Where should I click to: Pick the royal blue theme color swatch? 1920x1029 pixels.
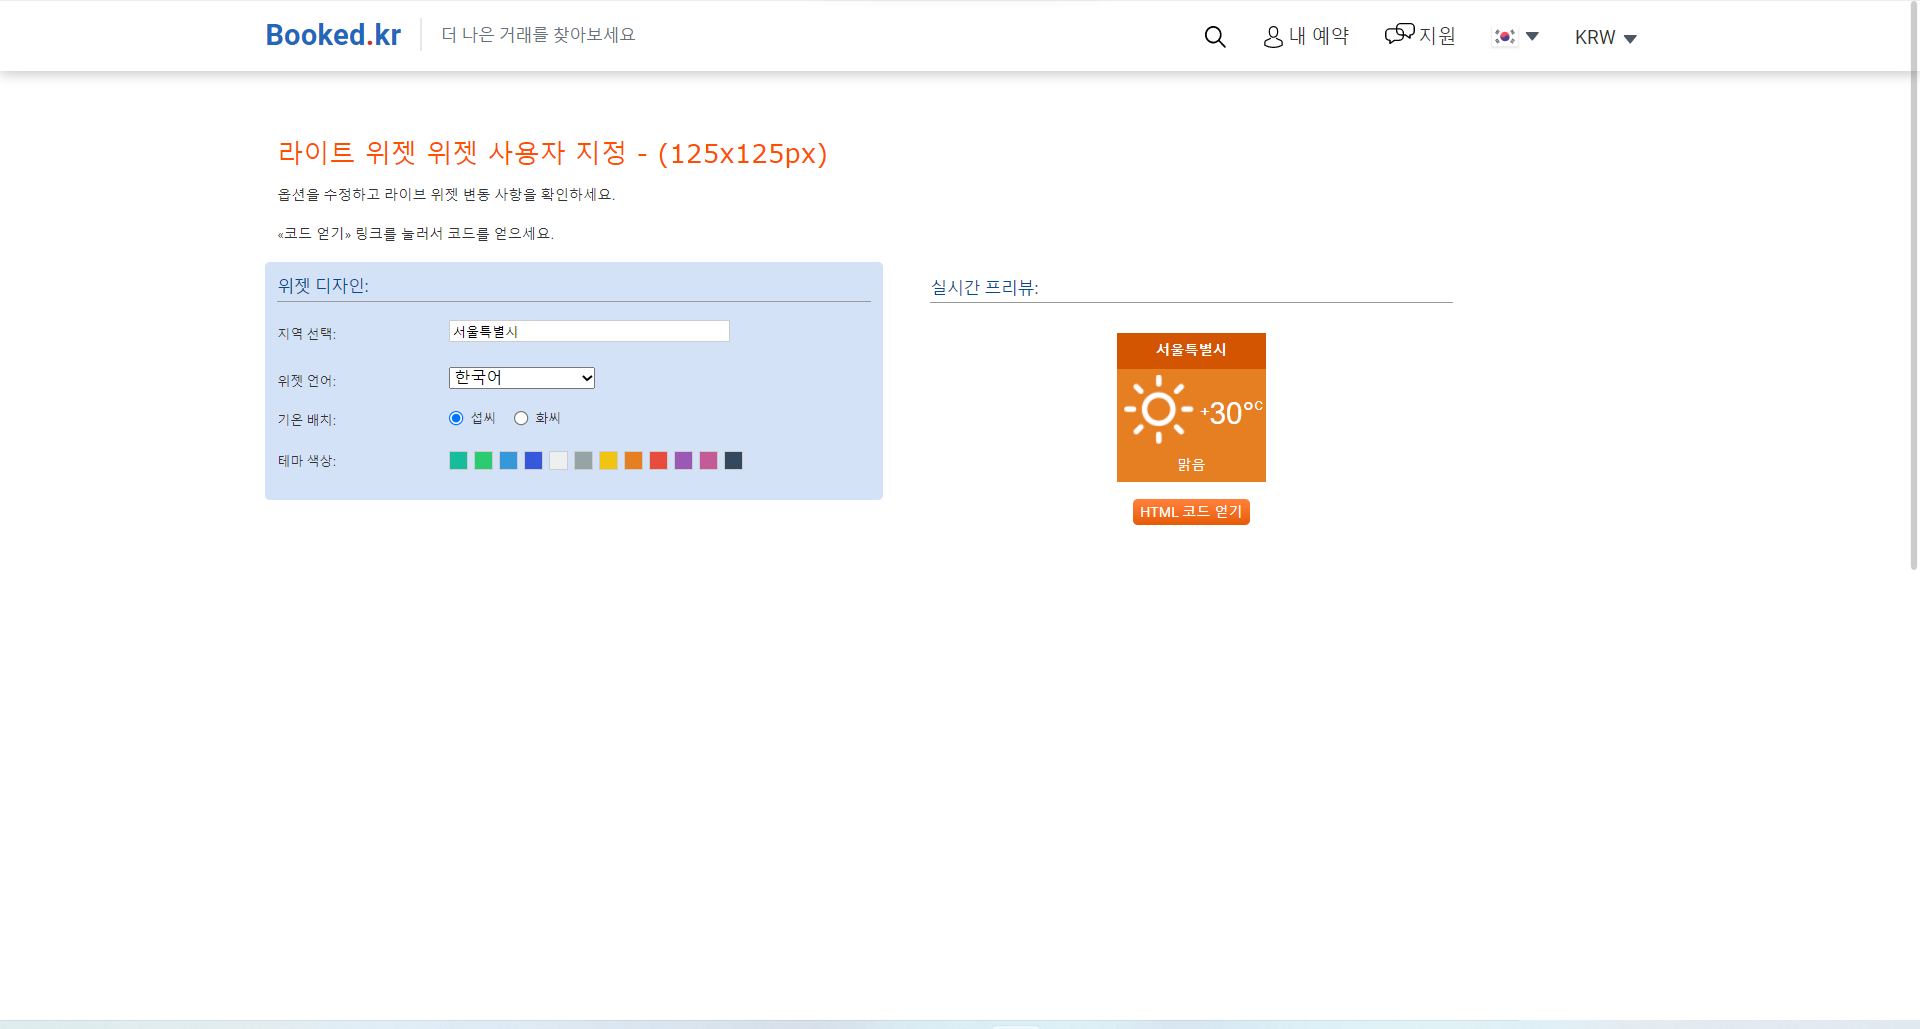[533, 460]
